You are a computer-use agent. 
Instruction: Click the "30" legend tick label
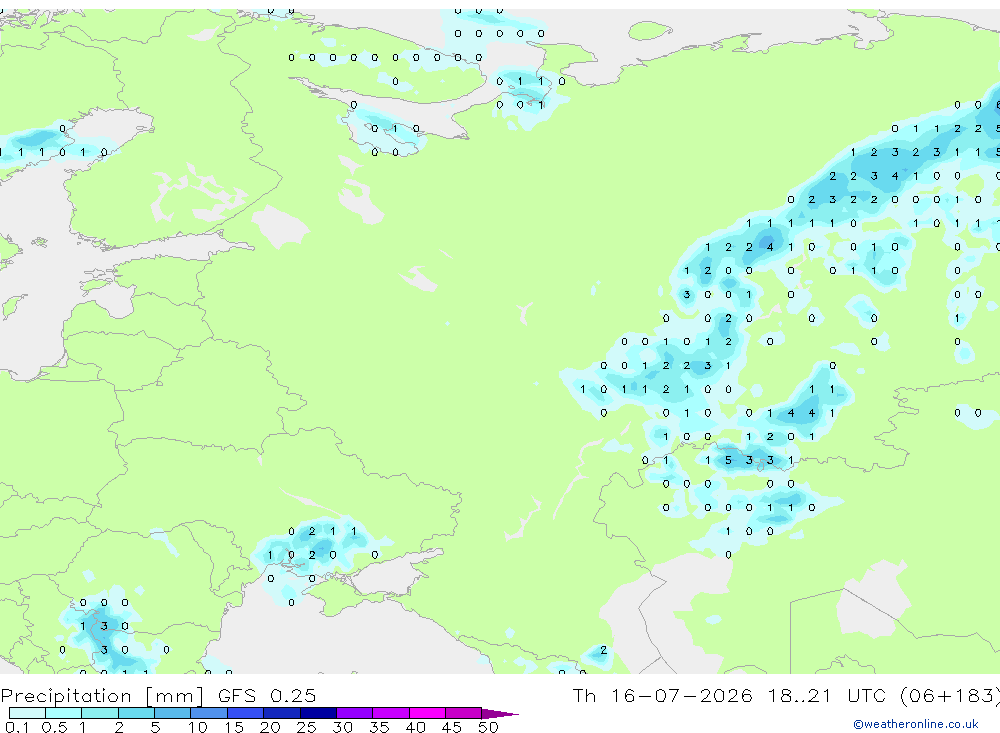[x=342, y=727]
